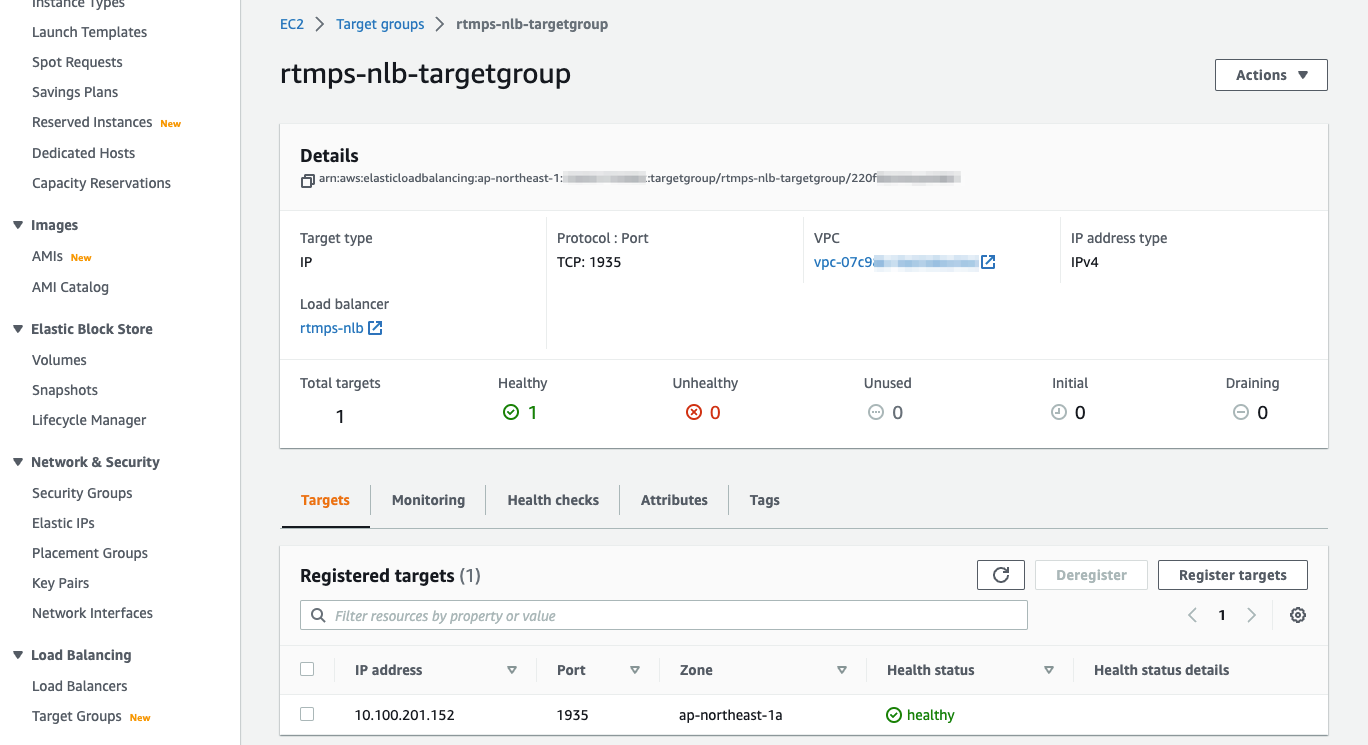This screenshot has width=1368, height=745.
Task: Open Savings Plans in sidebar
Action: [x=75, y=92]
